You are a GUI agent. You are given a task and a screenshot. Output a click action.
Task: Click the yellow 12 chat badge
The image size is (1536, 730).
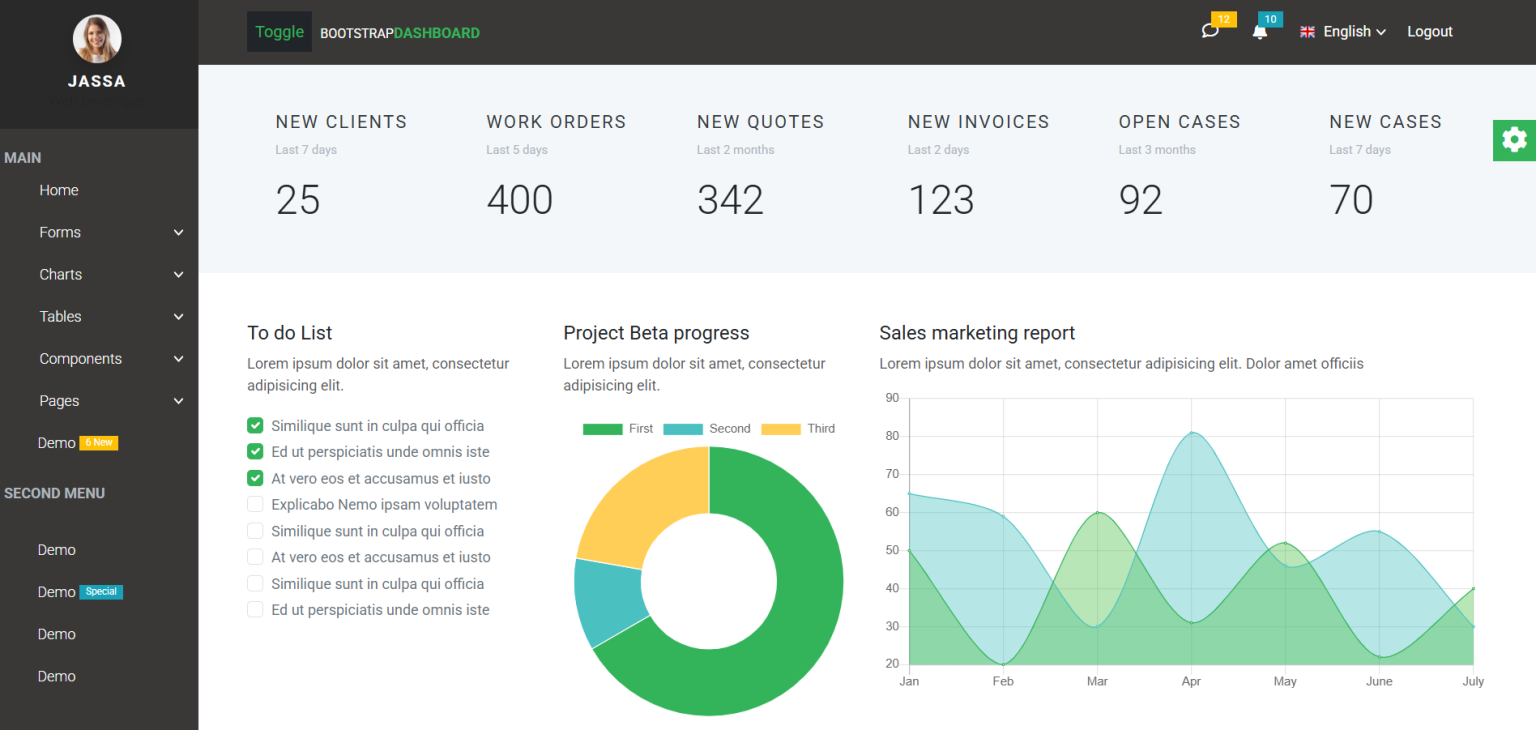coord(1222,18)
